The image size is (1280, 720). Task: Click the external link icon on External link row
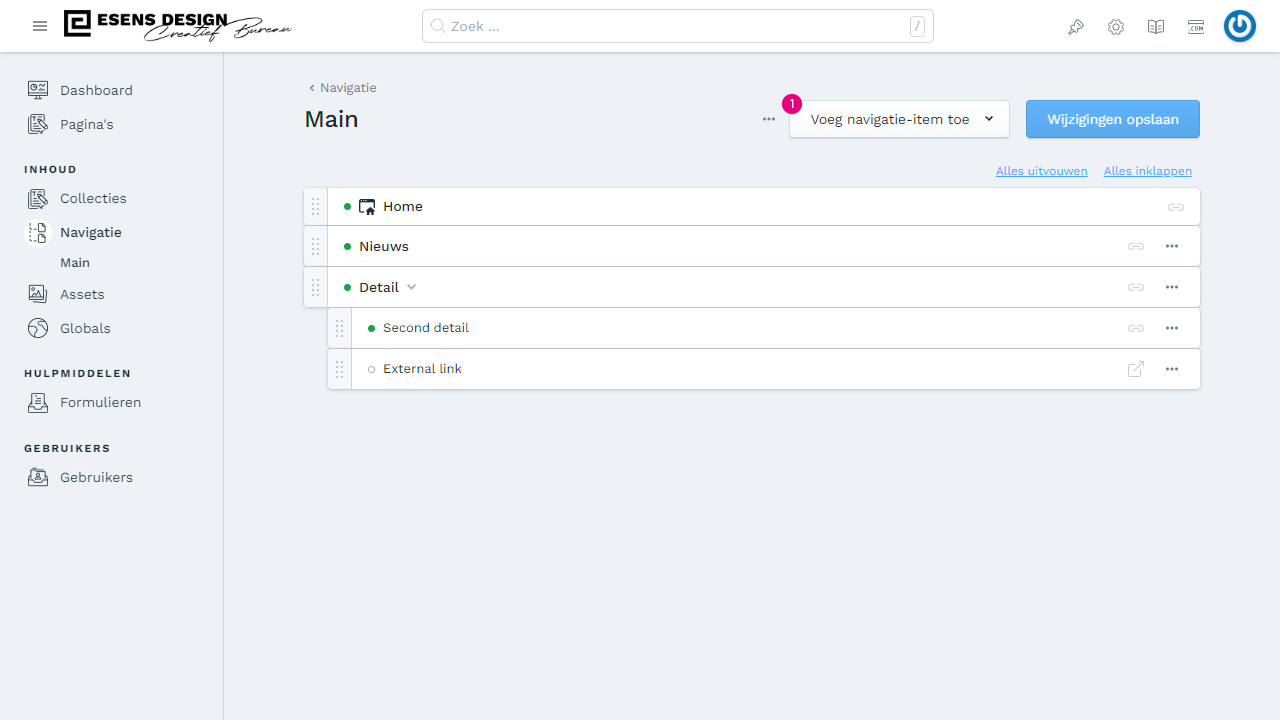tap(1136, 369)
